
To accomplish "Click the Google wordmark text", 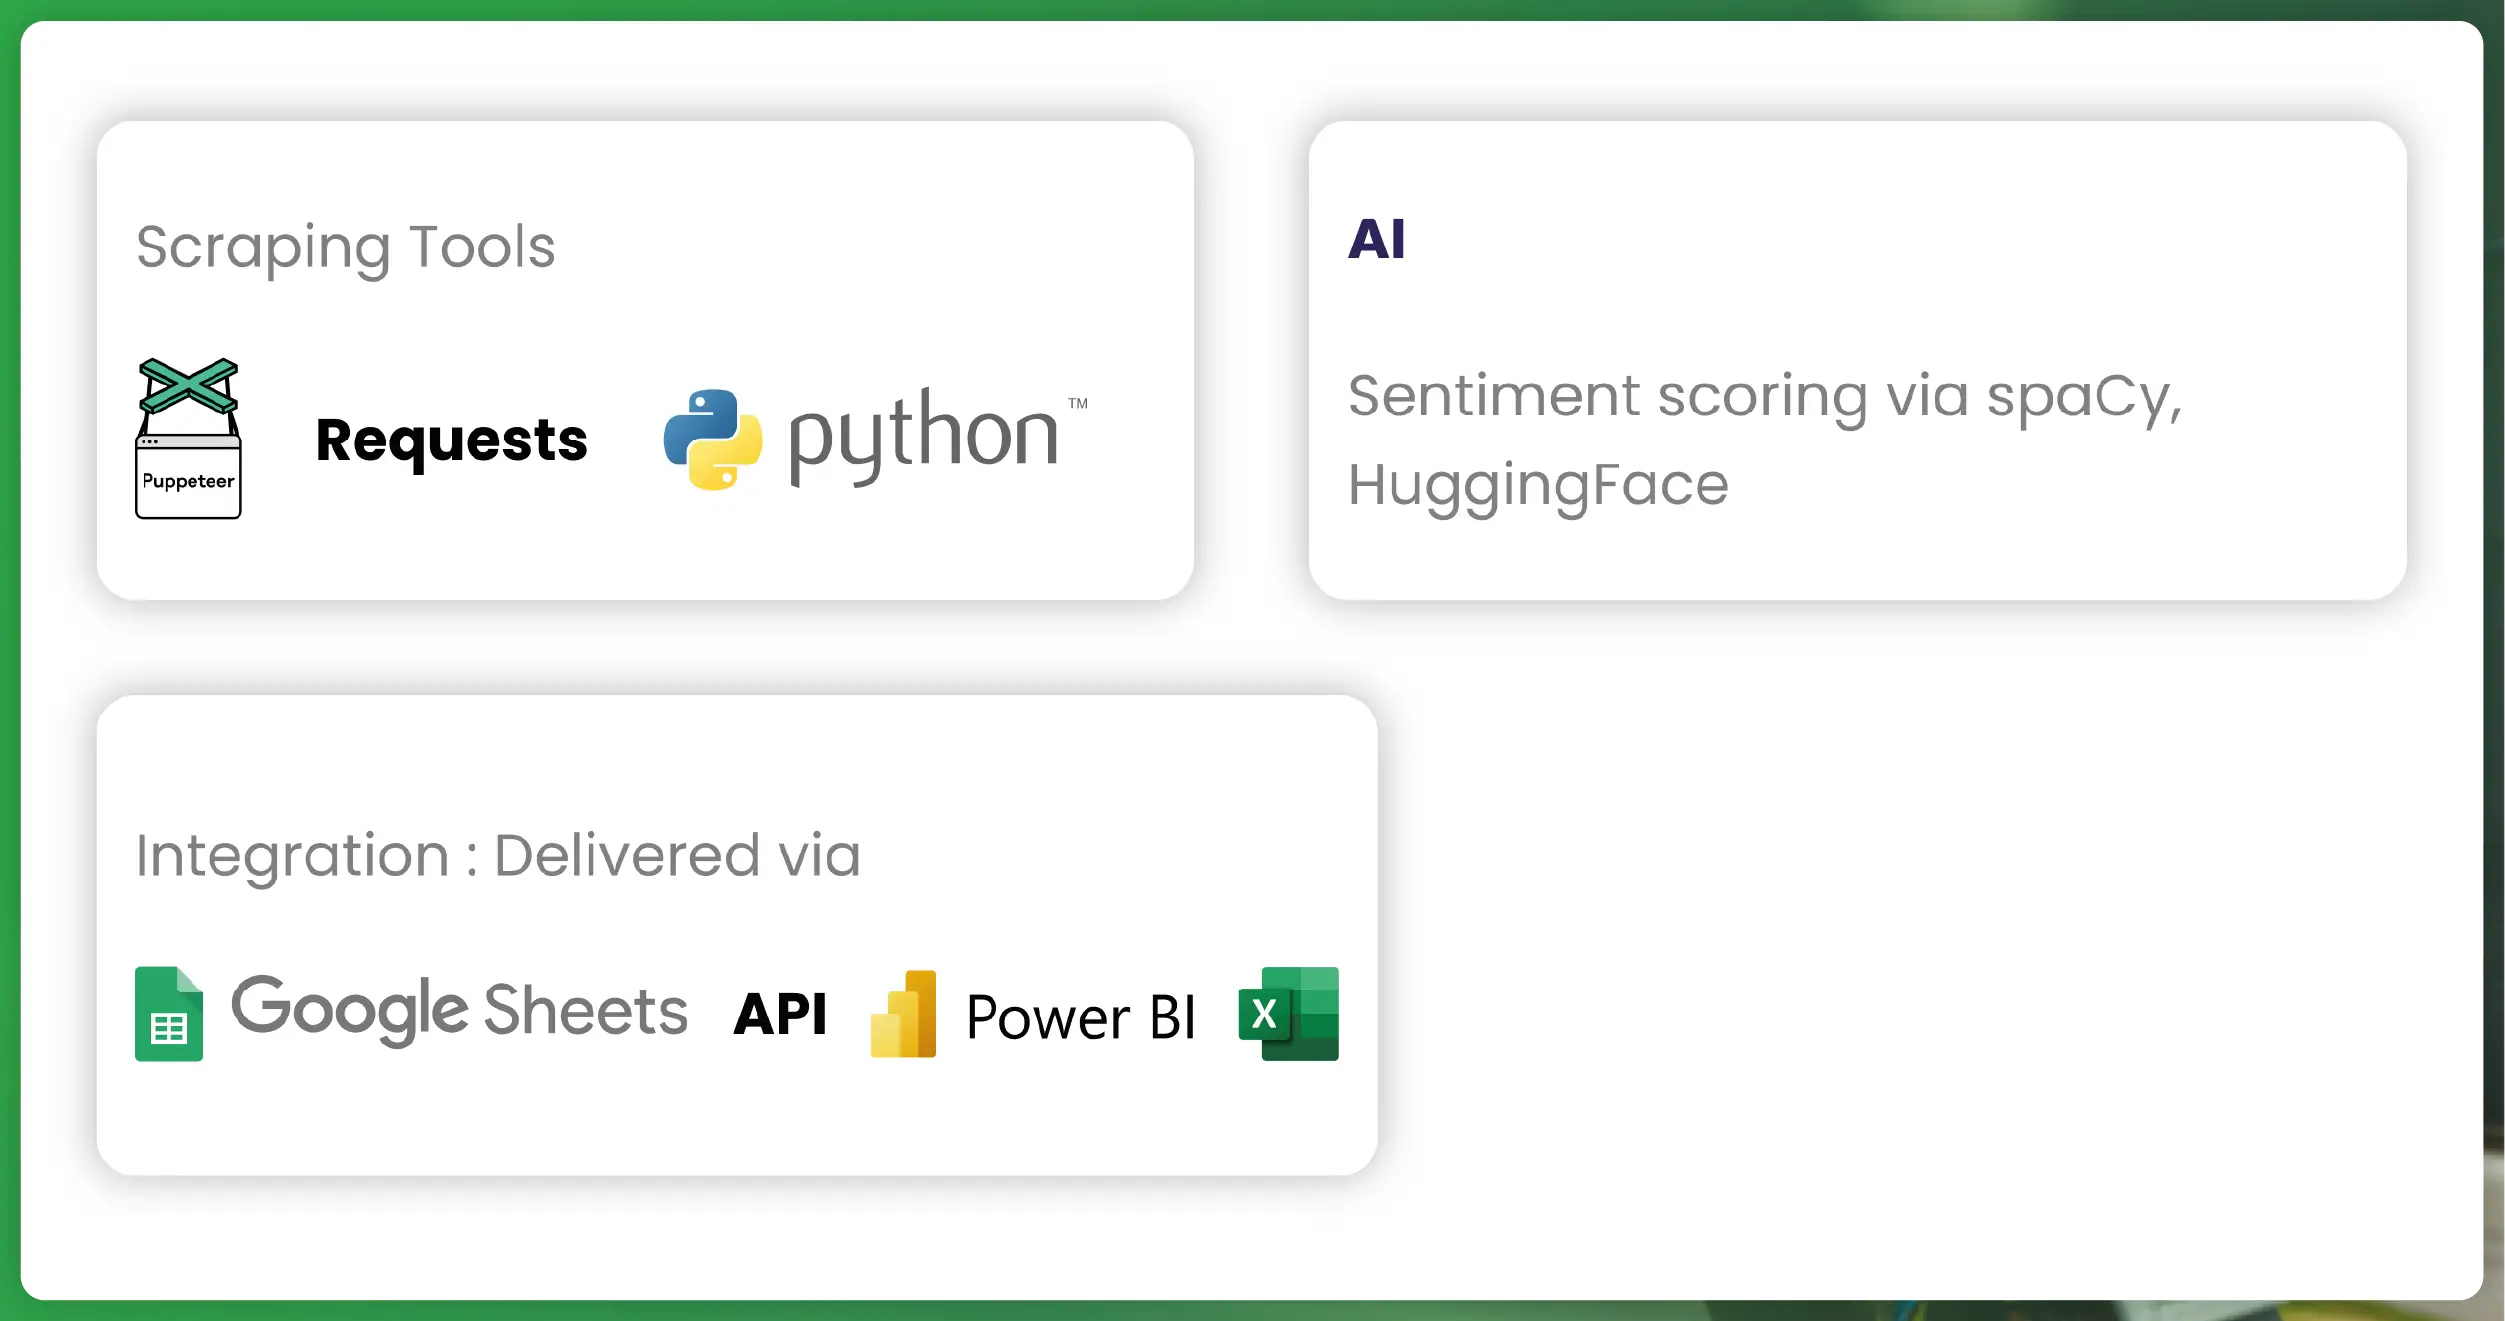I will click(x=349, y=1009).
